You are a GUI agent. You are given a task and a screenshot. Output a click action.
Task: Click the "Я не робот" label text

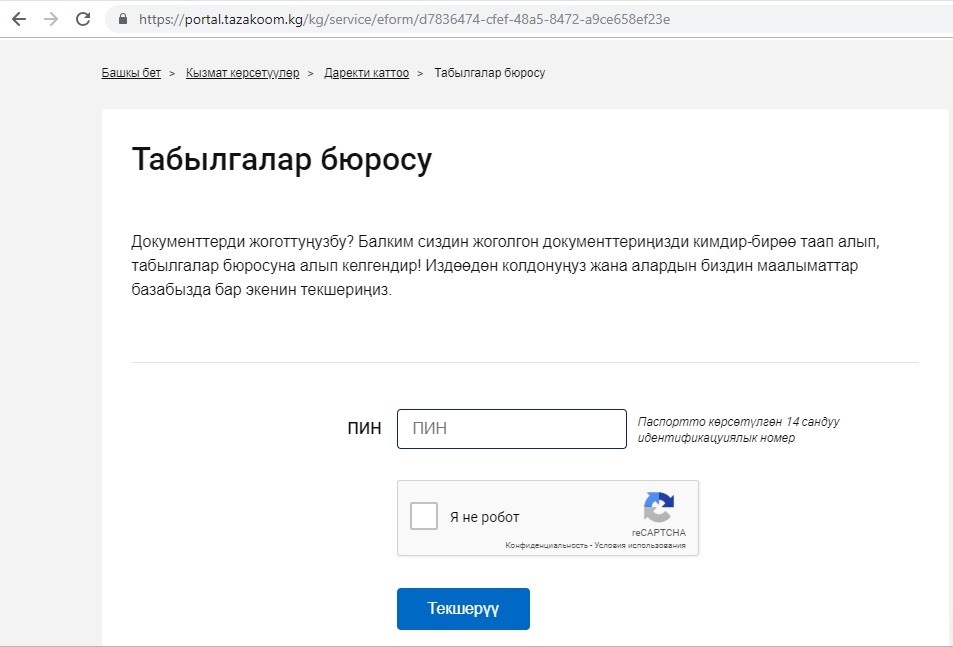point(484,517)
